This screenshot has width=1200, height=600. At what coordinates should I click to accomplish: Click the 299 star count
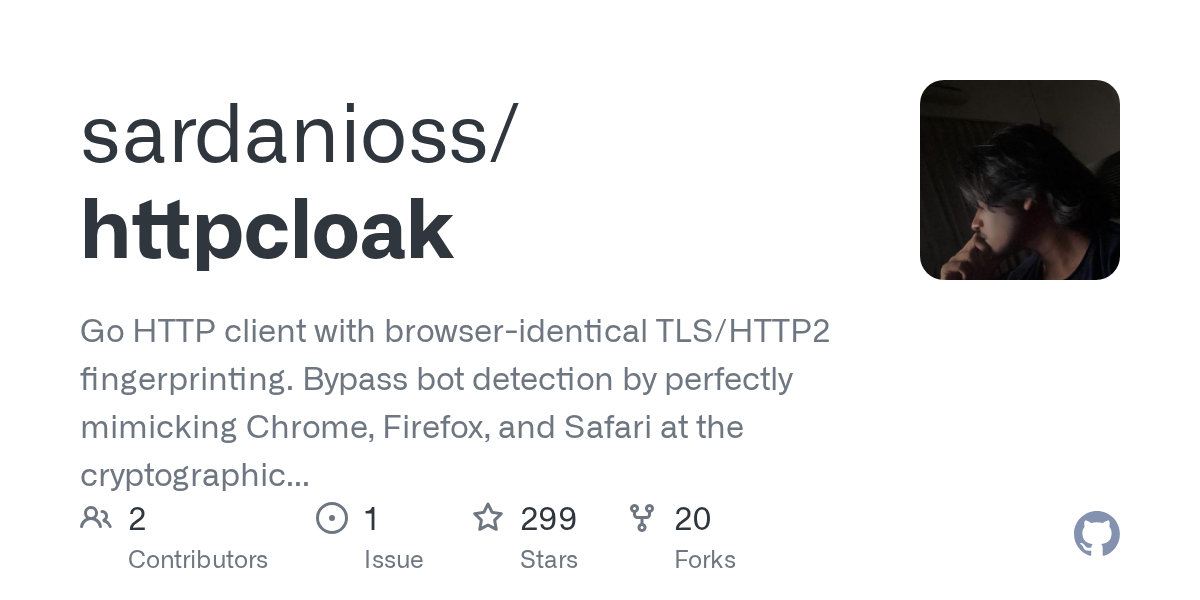click(548, 519)
